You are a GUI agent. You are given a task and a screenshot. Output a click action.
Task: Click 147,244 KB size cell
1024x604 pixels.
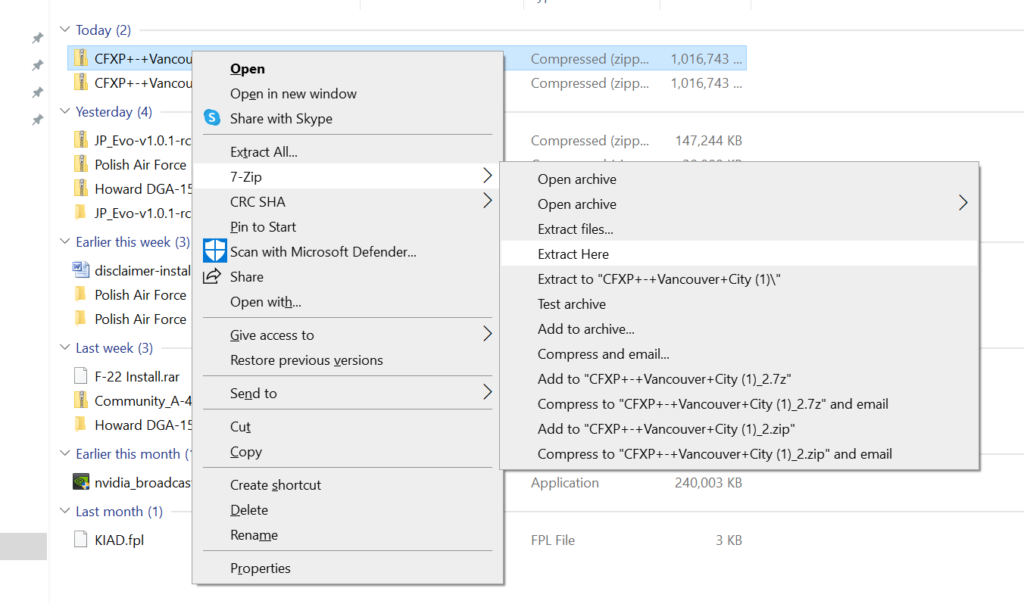[709, 140]
